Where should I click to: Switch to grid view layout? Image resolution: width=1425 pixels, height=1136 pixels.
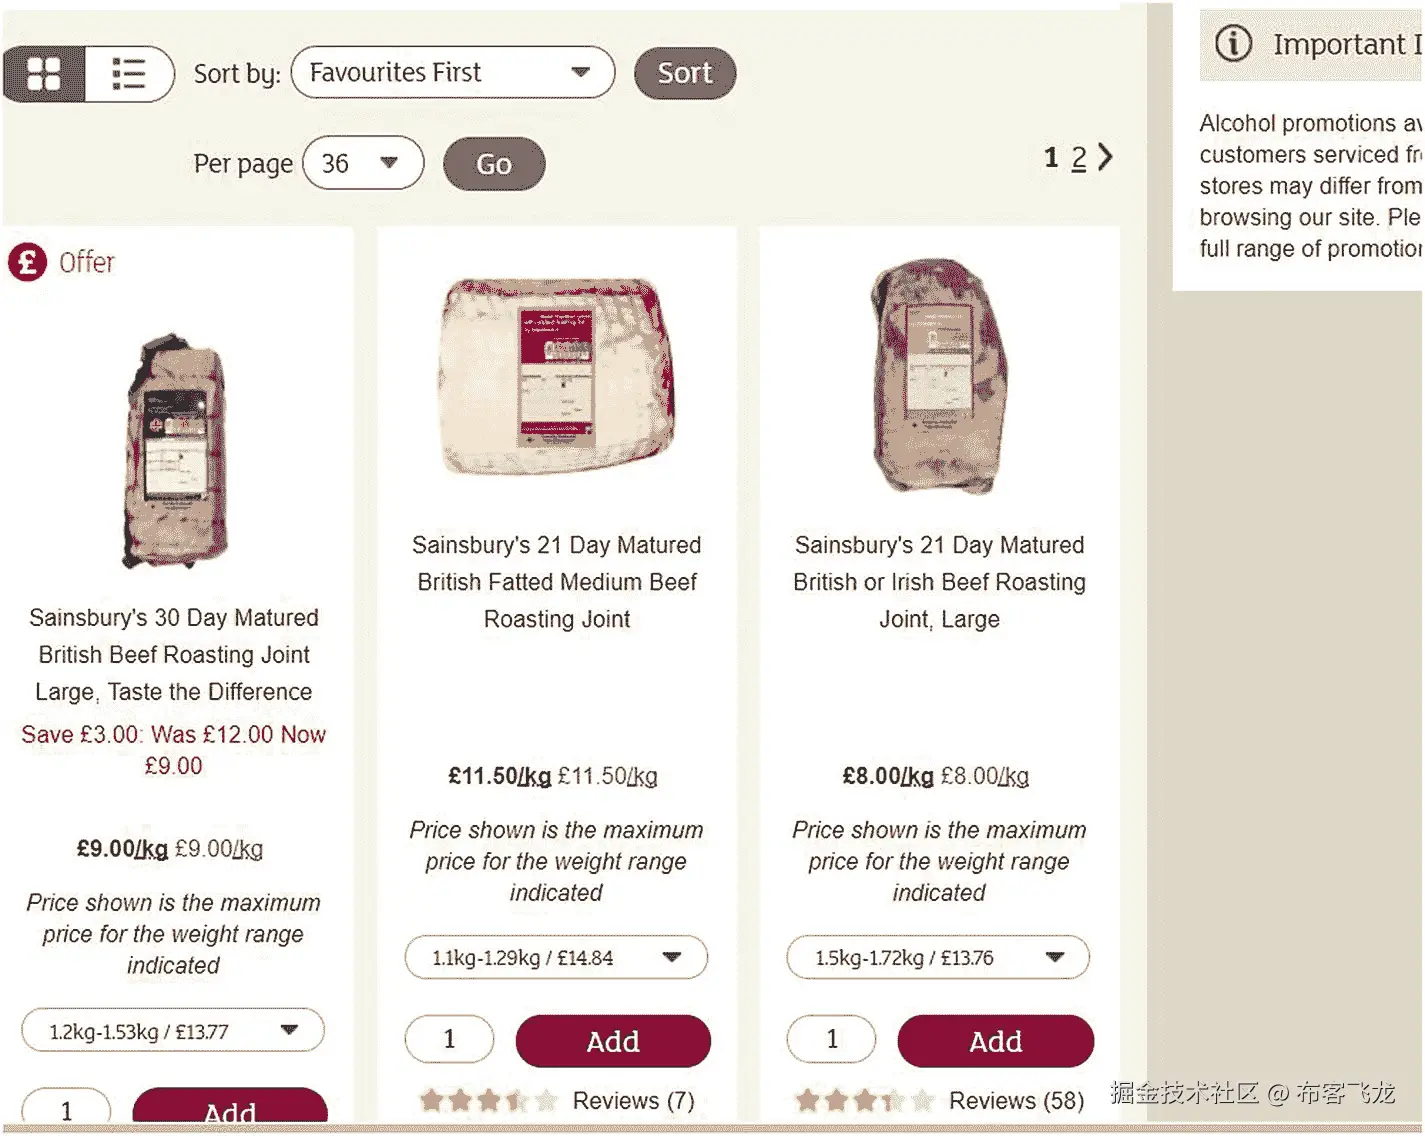[44, 74]
